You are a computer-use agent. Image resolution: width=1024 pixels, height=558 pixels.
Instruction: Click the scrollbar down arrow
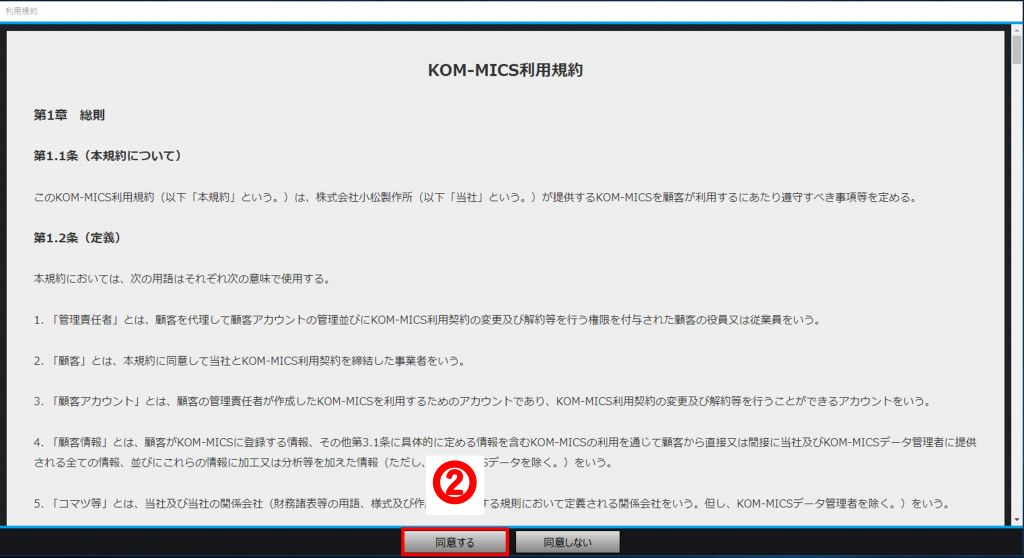tap(1017, 519)
